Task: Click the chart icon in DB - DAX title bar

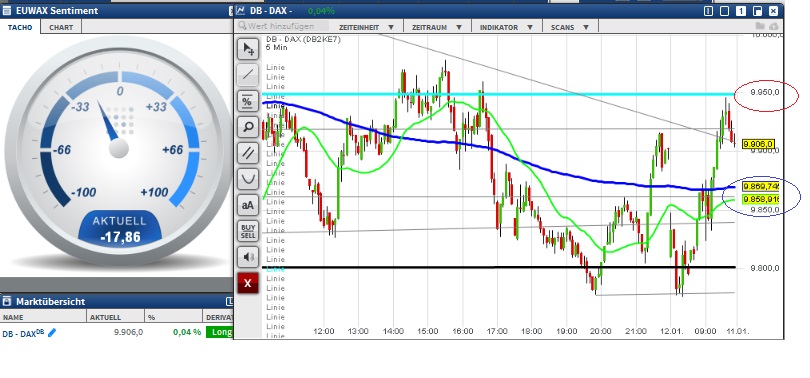Action: point(241,10)
